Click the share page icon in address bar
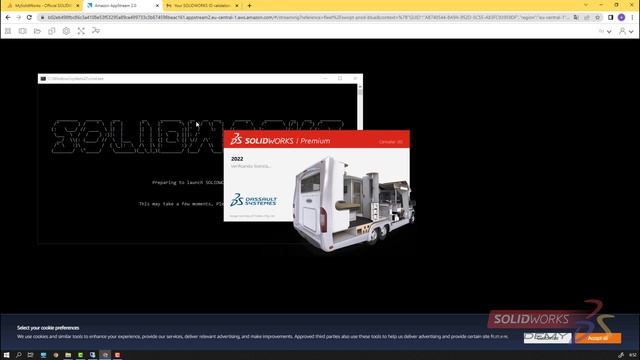640x360 pixels. click(587, 18)
